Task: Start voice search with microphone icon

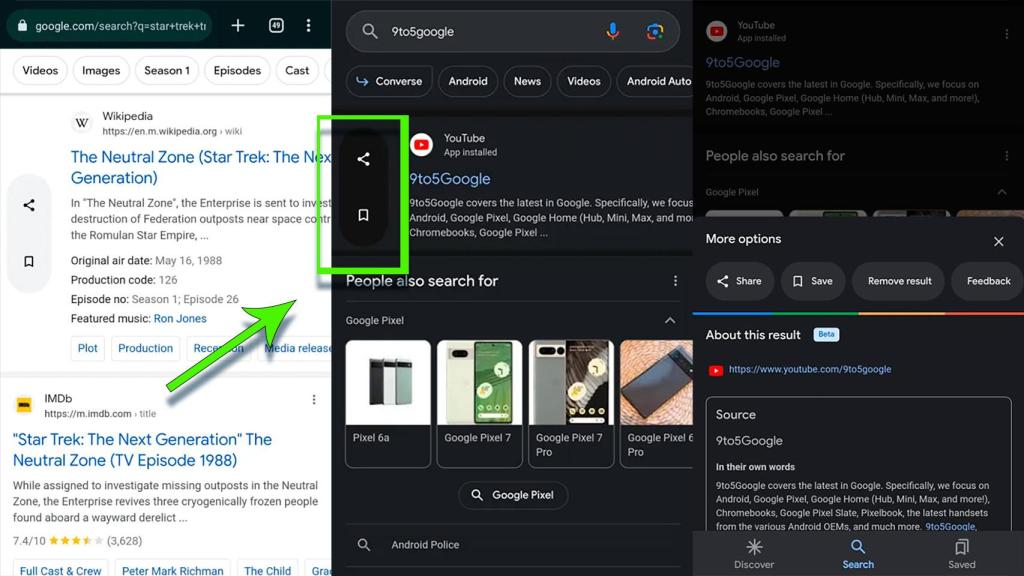Action: [x=613, y=31]
